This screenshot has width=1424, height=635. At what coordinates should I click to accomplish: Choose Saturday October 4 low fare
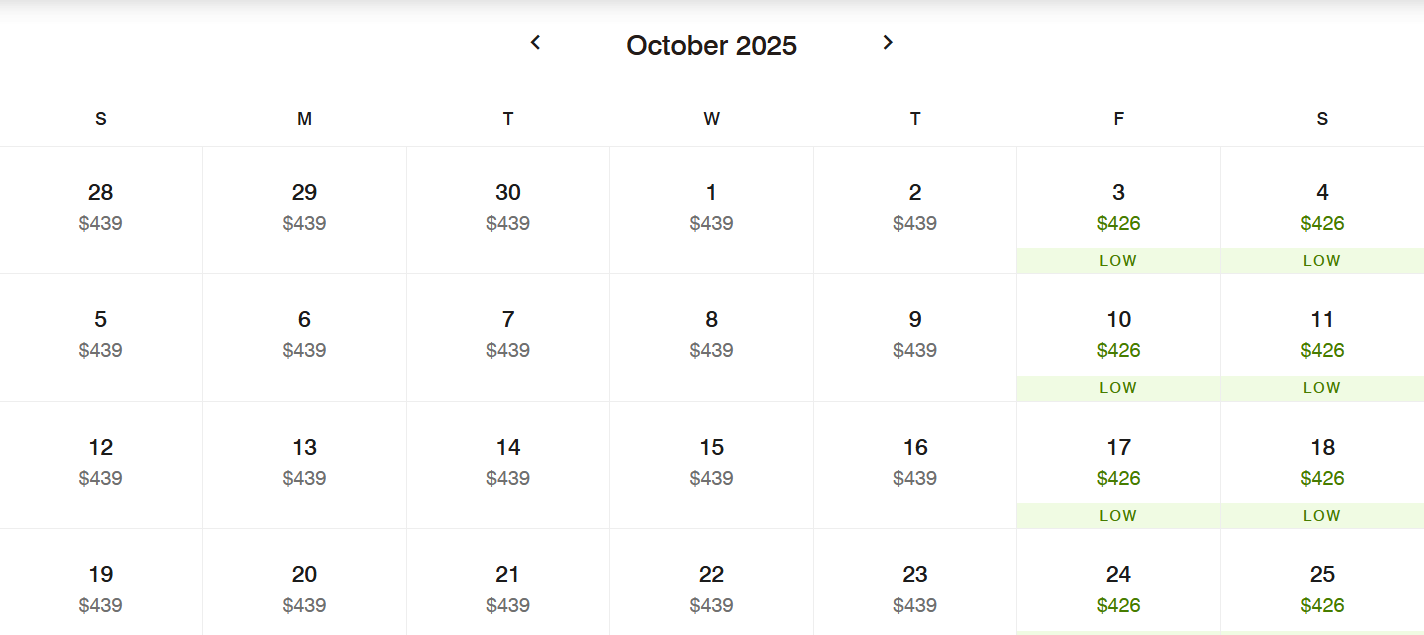click(x=1322, y=210)
